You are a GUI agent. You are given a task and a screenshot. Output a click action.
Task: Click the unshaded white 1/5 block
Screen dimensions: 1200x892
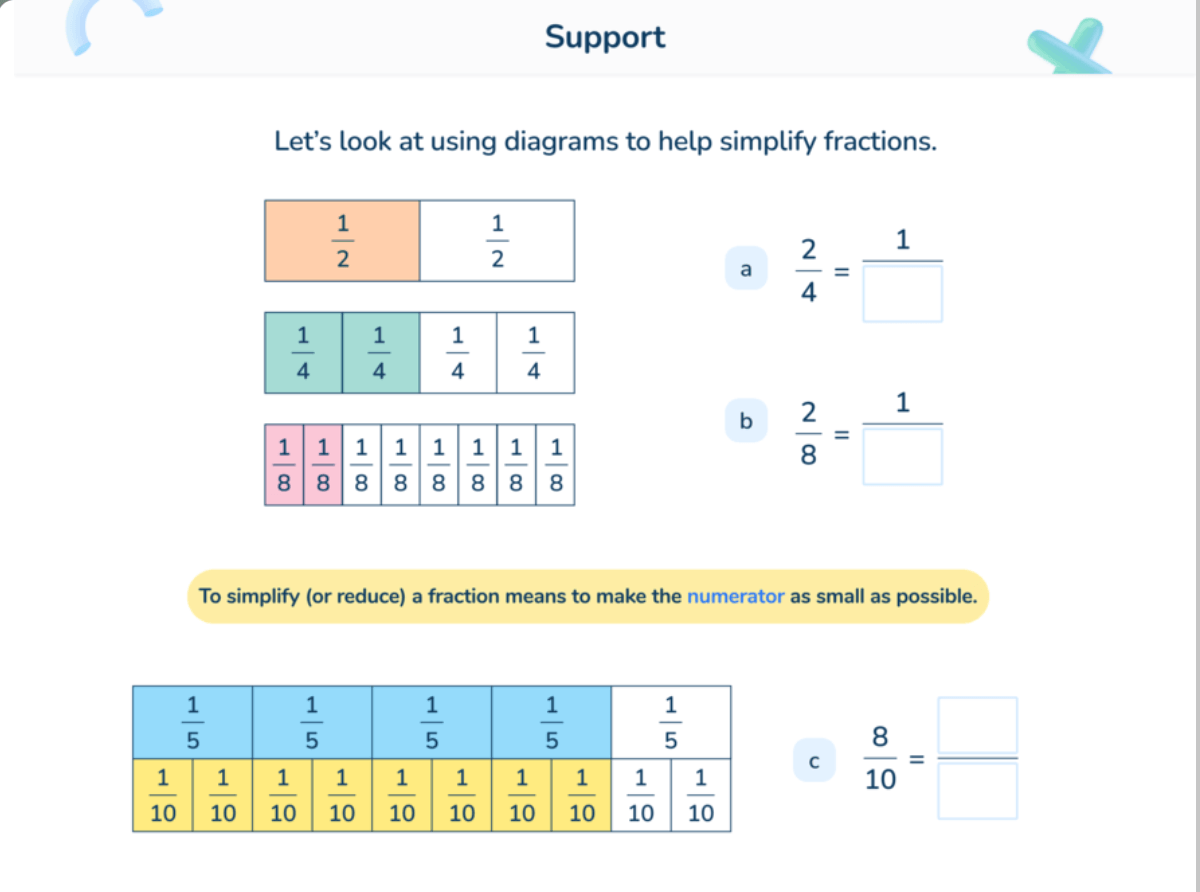671,722
